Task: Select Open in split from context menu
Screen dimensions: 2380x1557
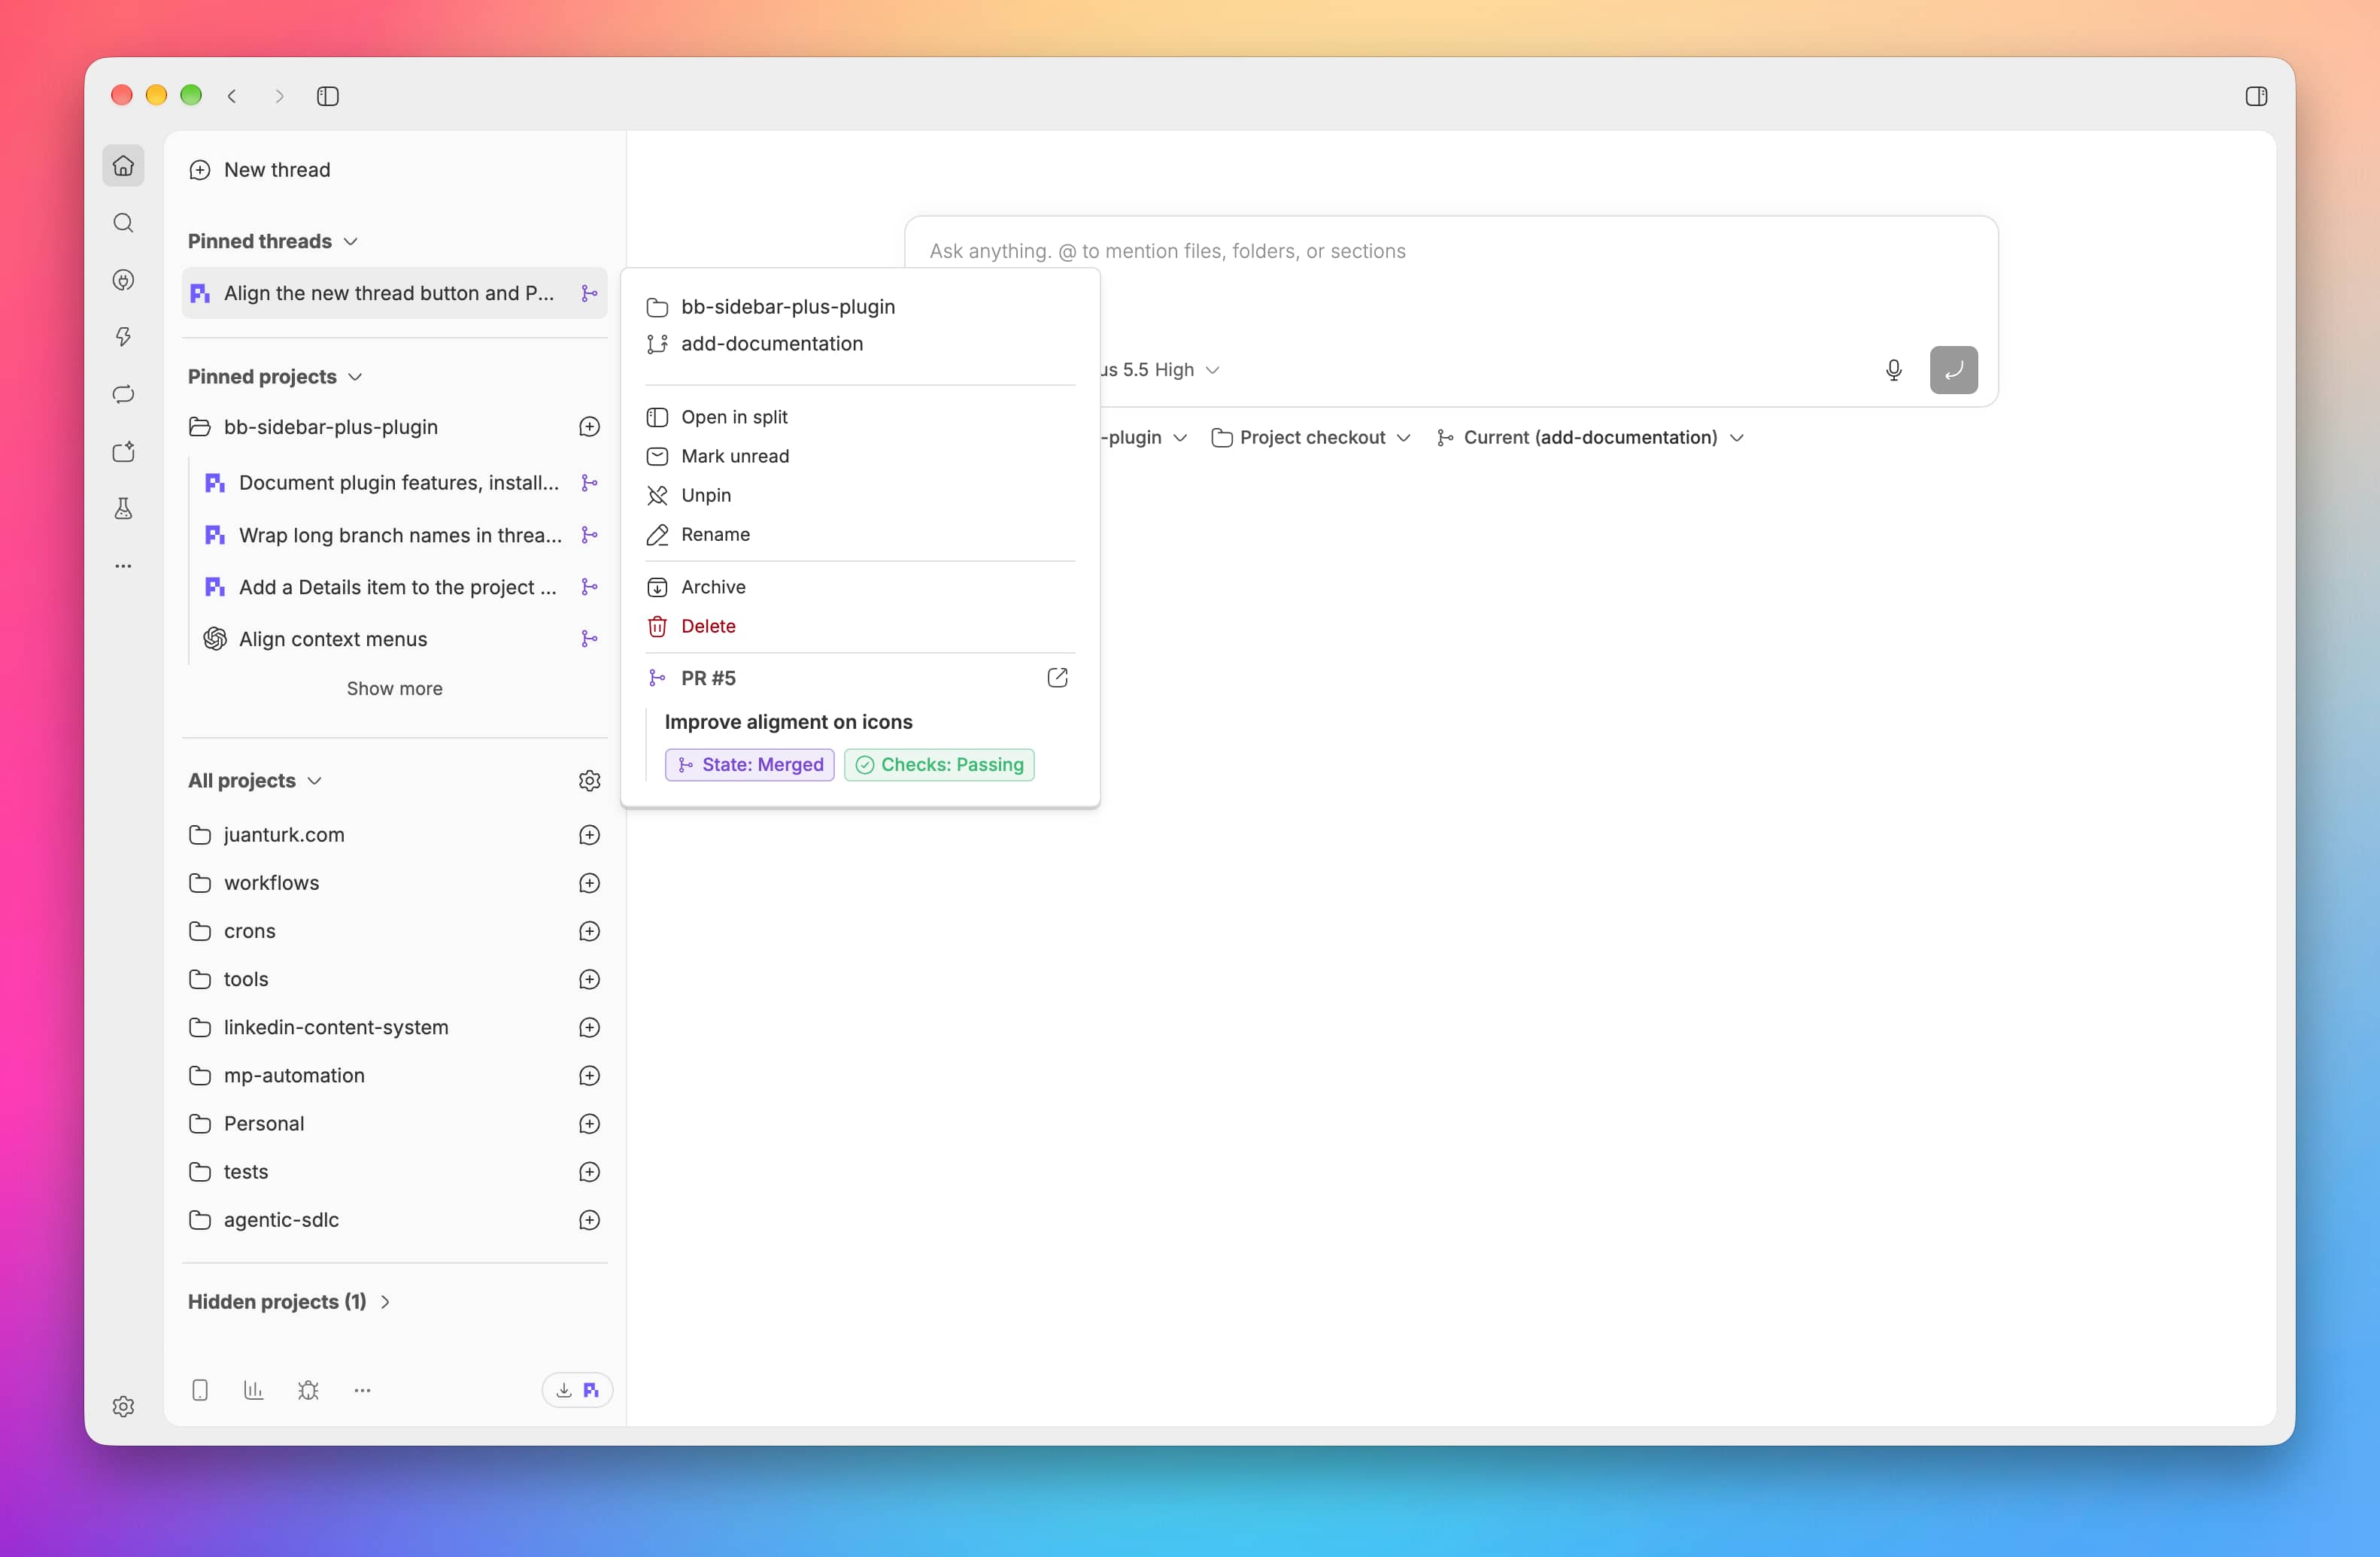Action: pos(860,417)
